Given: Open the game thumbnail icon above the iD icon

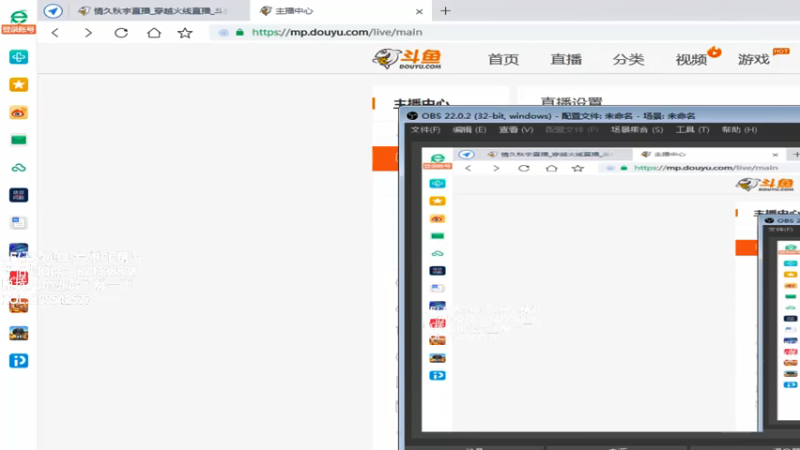Looking at the screenshot, I should 18,333.
